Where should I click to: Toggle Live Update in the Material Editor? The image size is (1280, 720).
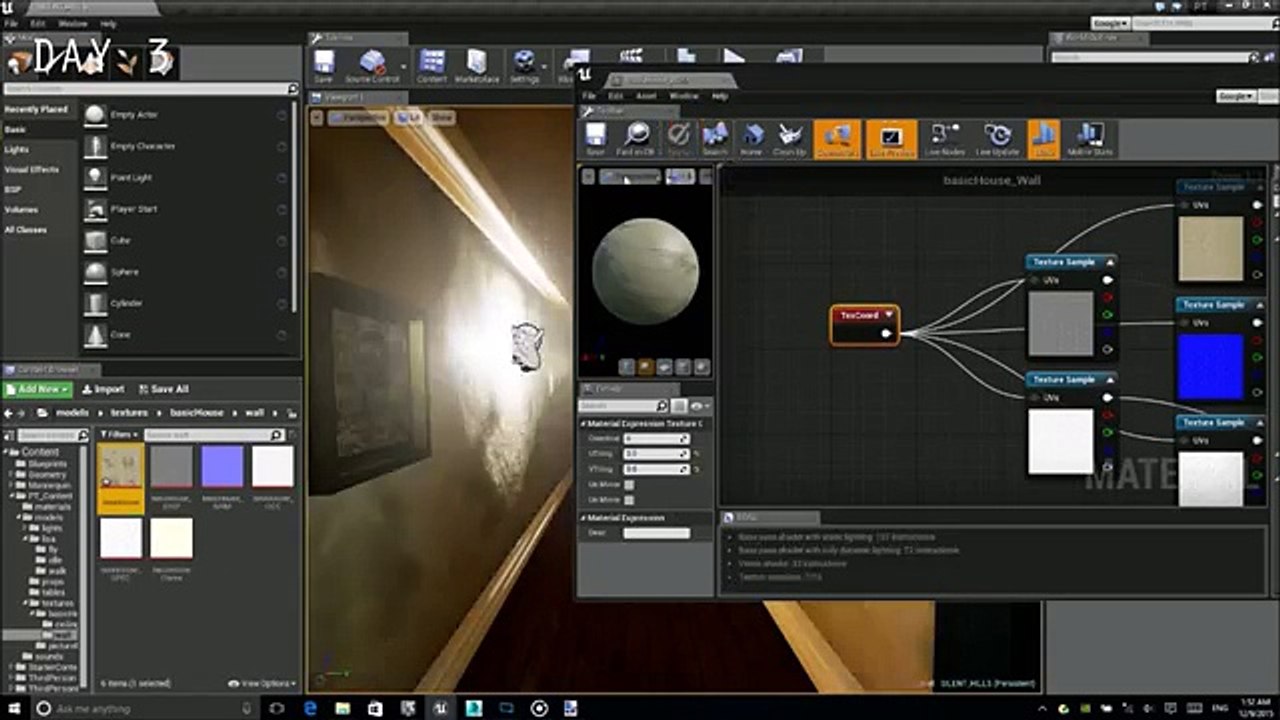997,139
